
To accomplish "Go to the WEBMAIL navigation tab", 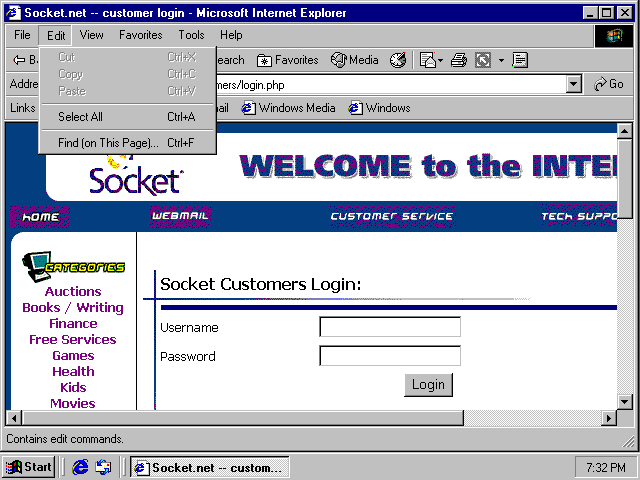I will point(180,216).
